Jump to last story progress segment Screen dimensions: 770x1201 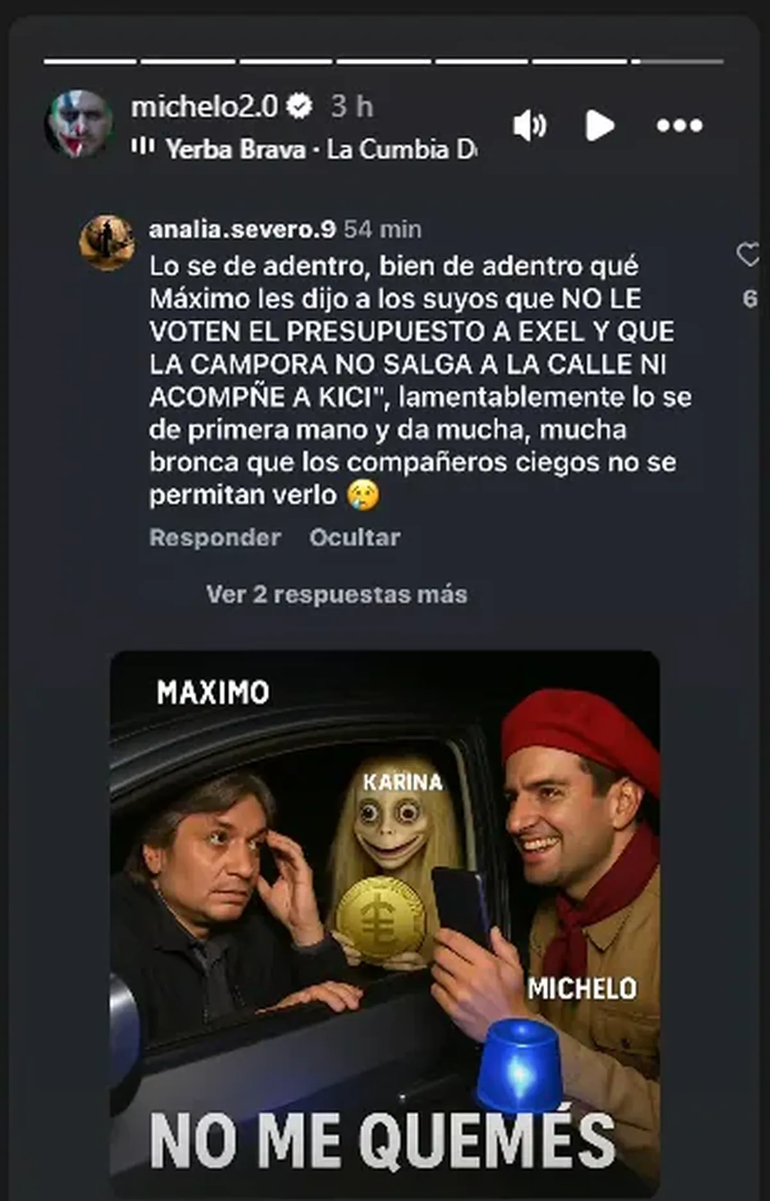(676, 62)
